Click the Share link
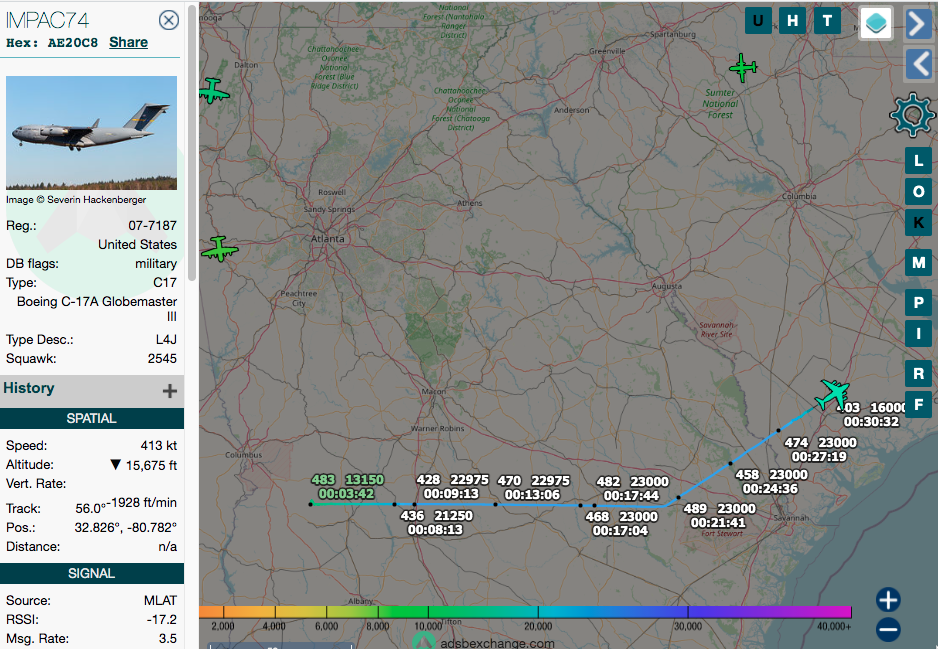The width and height of the screenshot is (938, 649). click(x=129, y=42)
